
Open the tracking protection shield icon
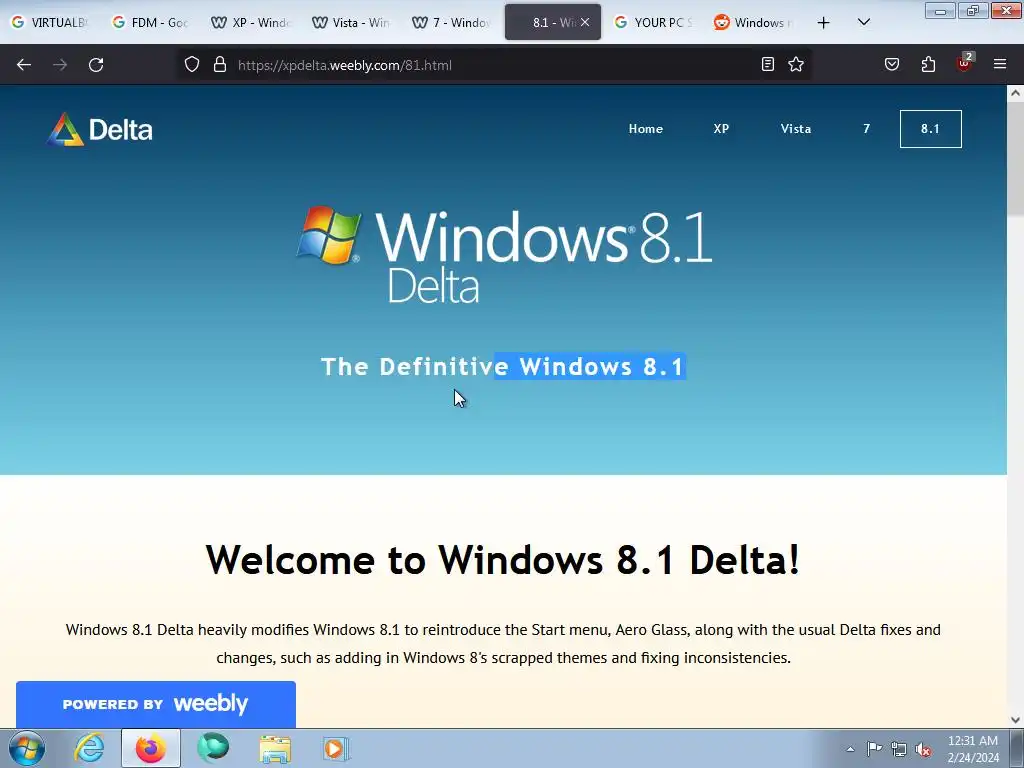tap(191, 65)
